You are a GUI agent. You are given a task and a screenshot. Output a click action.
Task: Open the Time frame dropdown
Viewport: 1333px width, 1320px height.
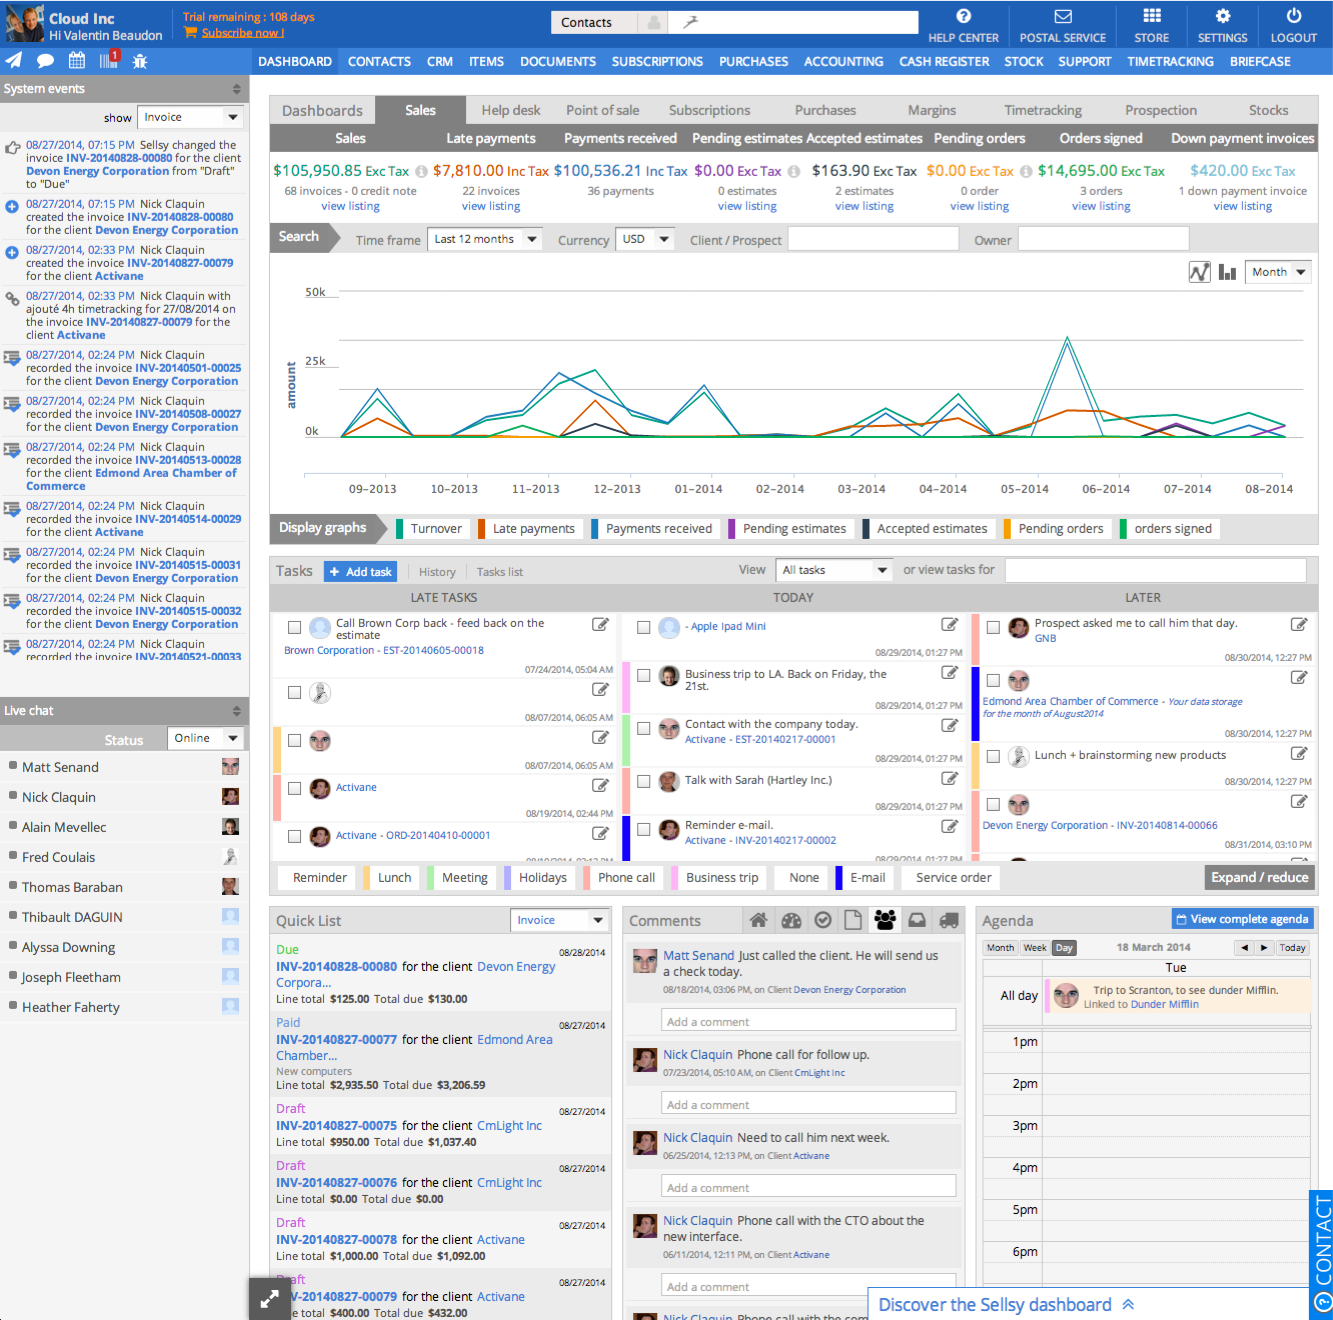point(485,239)
